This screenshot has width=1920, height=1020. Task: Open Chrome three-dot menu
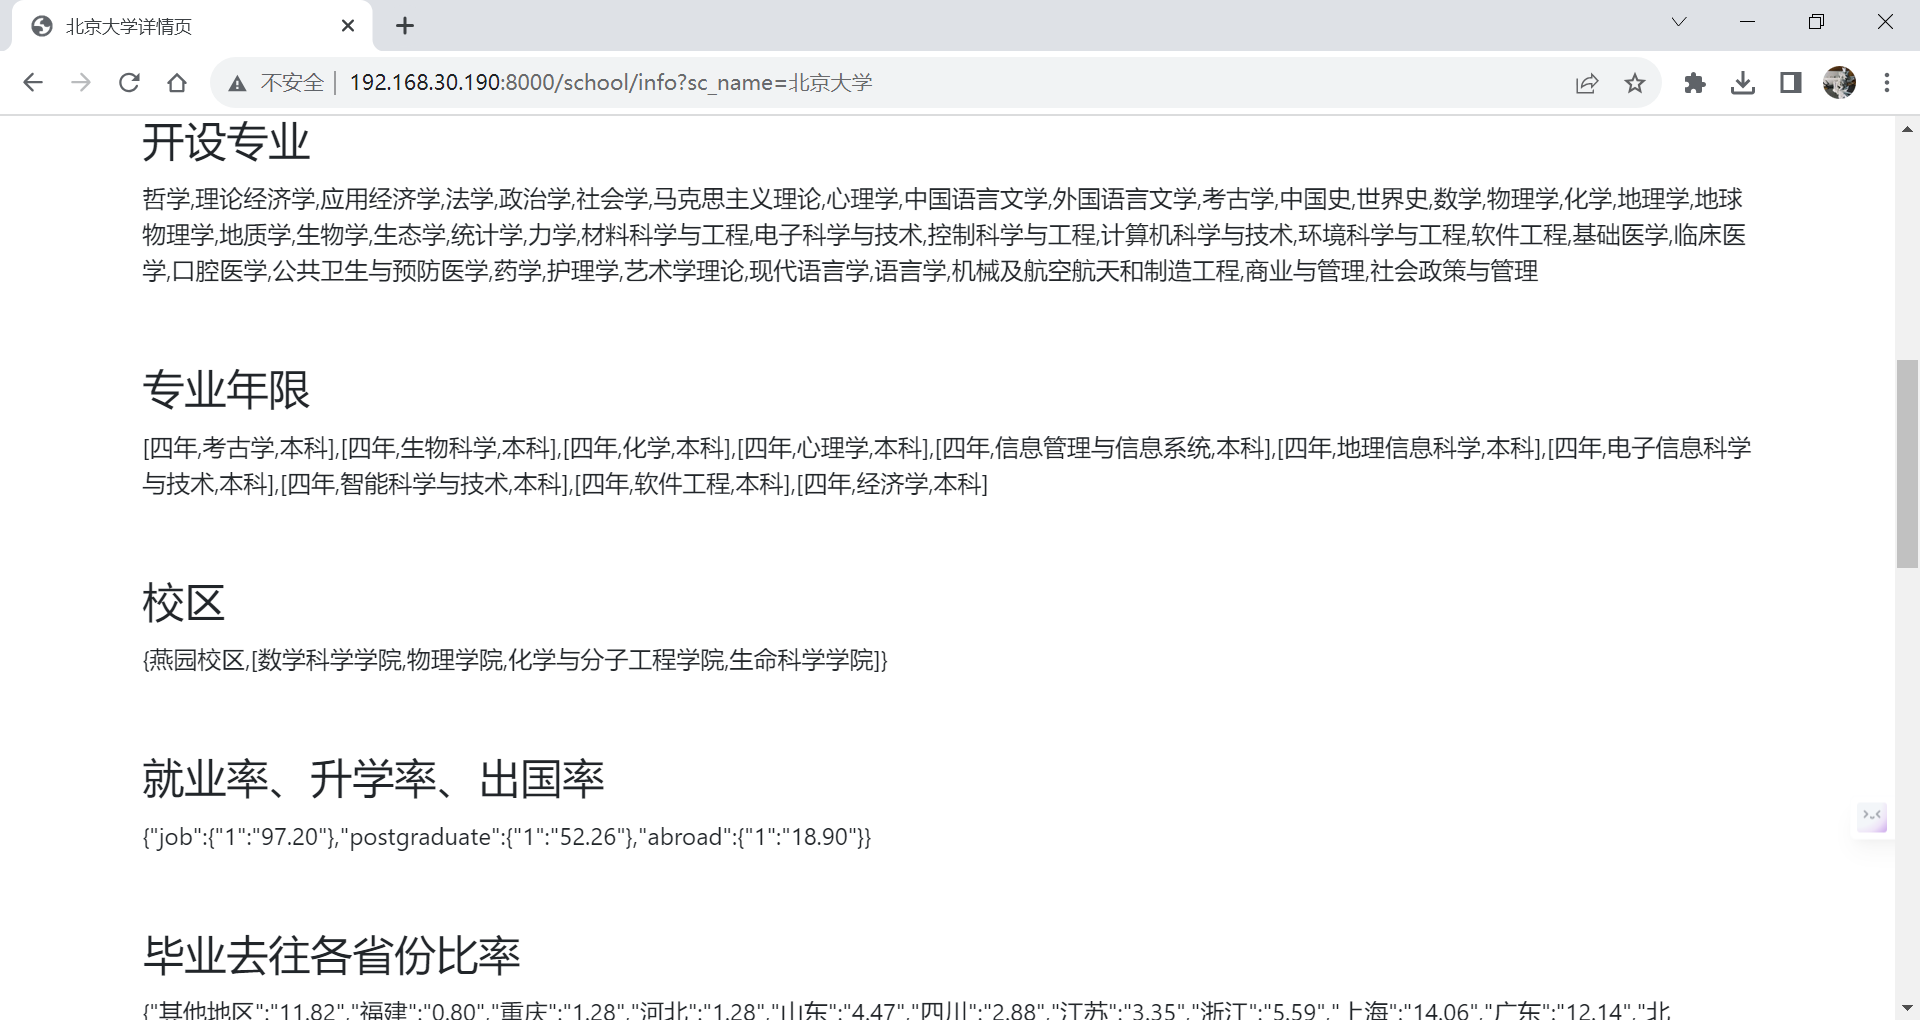(x=1887, y=83)
